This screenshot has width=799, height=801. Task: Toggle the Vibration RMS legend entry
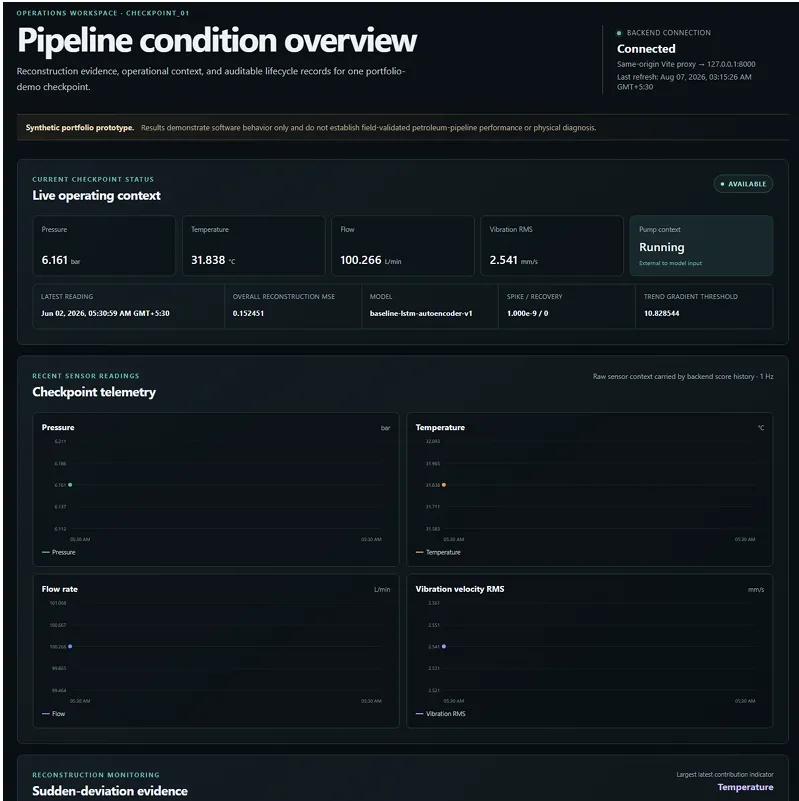440,714
